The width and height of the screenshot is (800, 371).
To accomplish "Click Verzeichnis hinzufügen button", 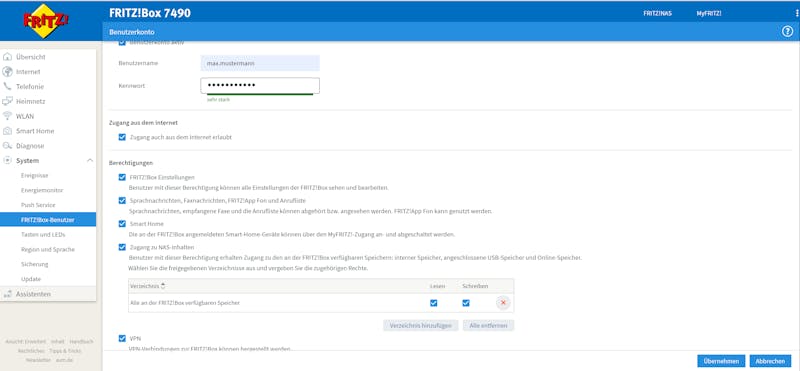I will coord(420,326).
